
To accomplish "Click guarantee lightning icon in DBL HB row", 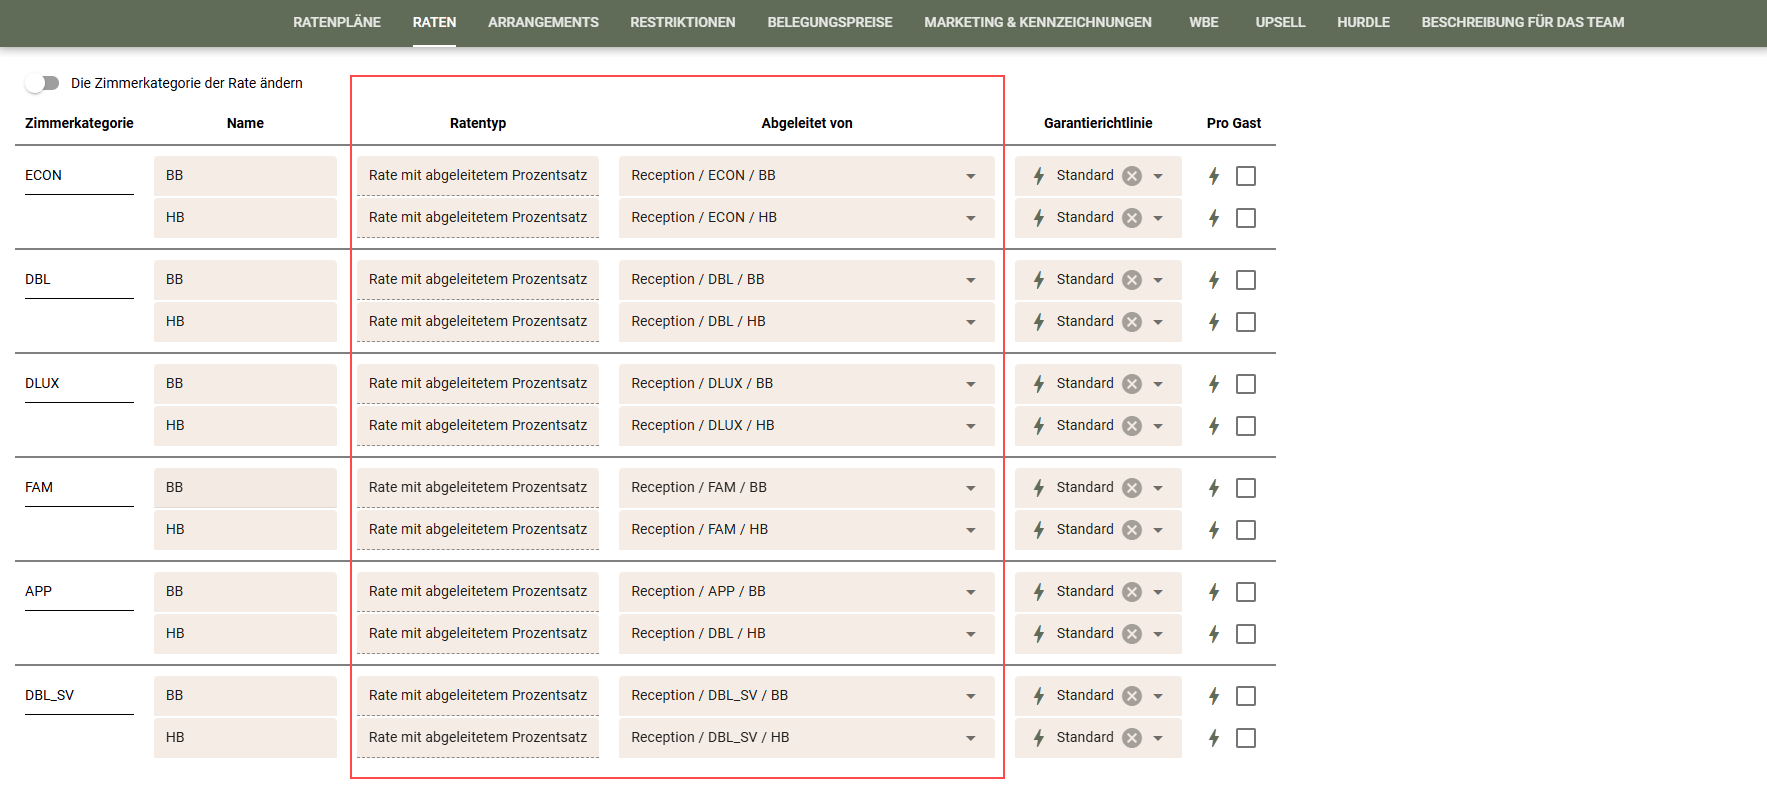I will click(x=1039, y=322).
